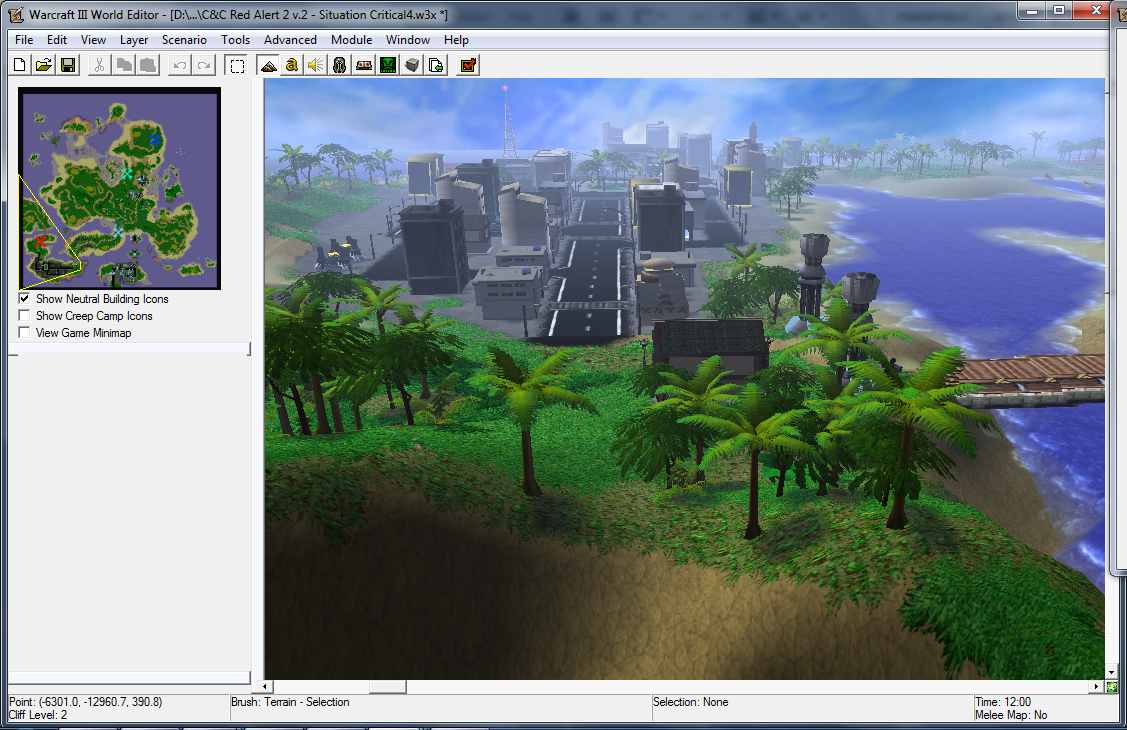1127x730 pixels.
Task: Open the Layer menu
Action: [134, 40]
